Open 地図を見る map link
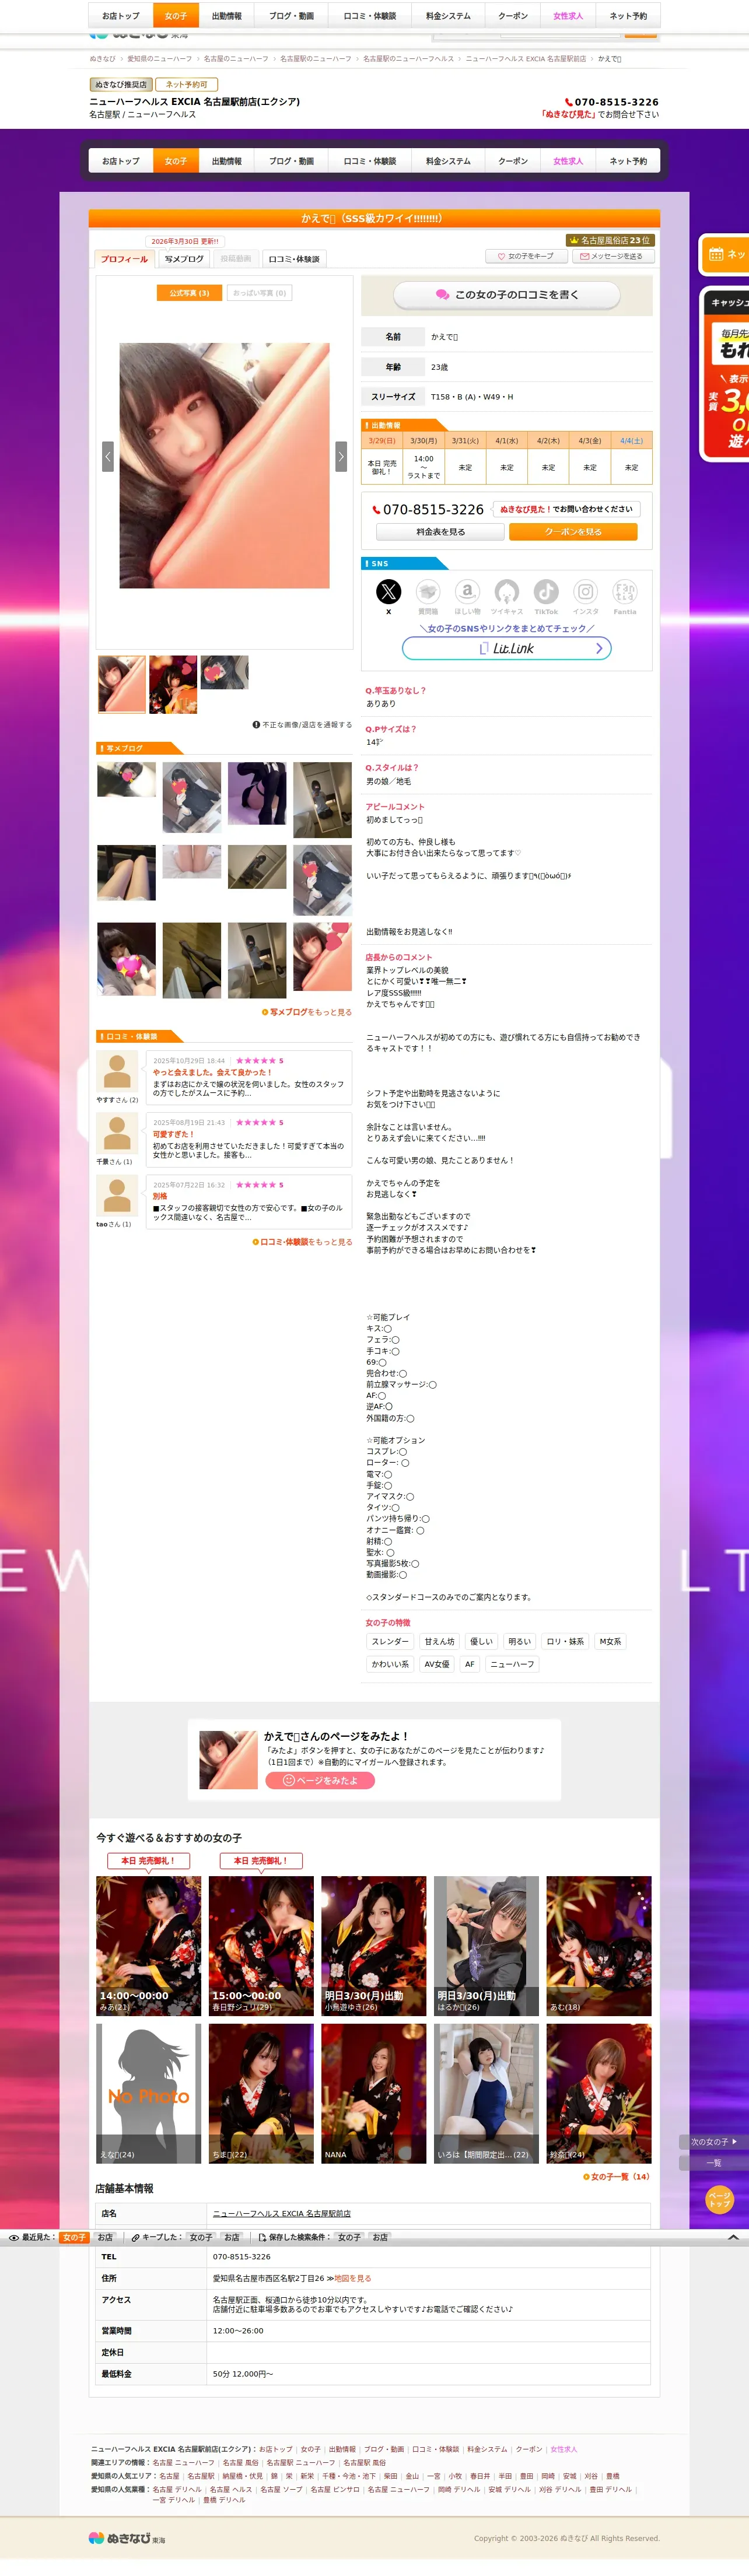Viewport: 749px width, 2576px height. coord(352,2278)
